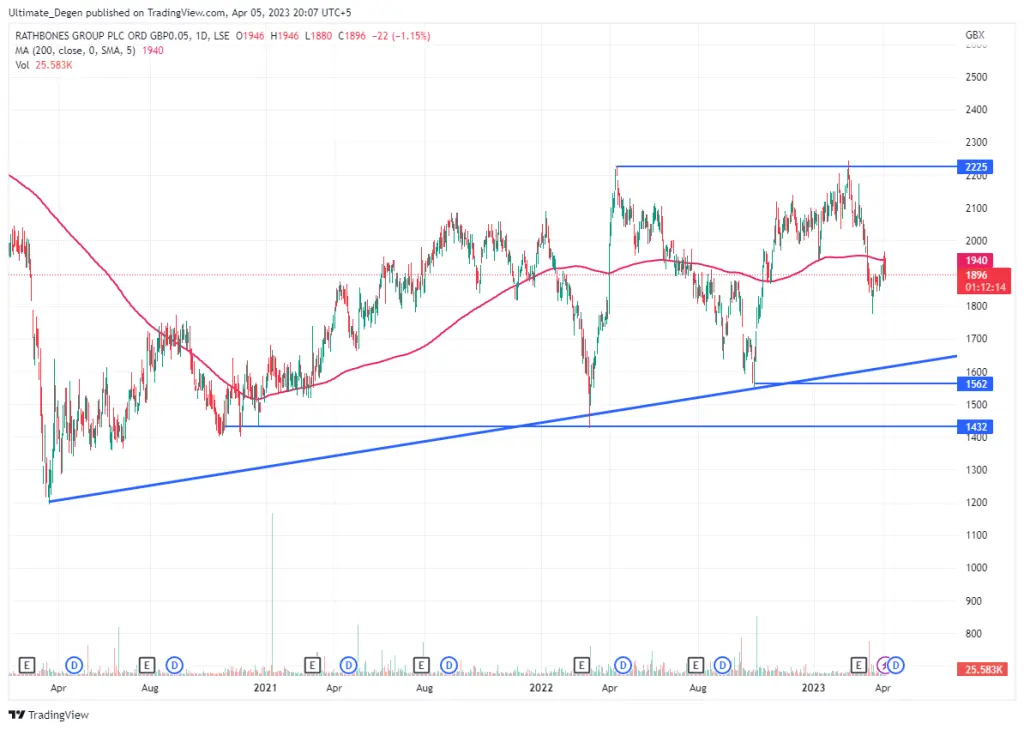Click the 2021 label on the time axis
Image resolution: width=1024 pixels, height=730 pixels.
265,688
